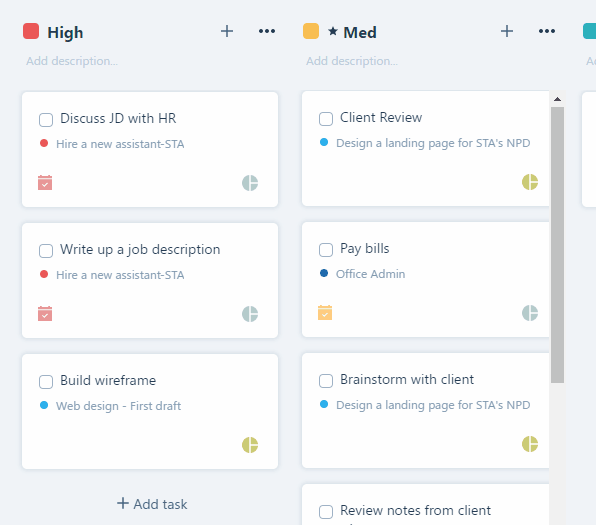Click the scrollbar up arrow in Med column
This screenshot has height=525, width=596.
click(557, 99)
